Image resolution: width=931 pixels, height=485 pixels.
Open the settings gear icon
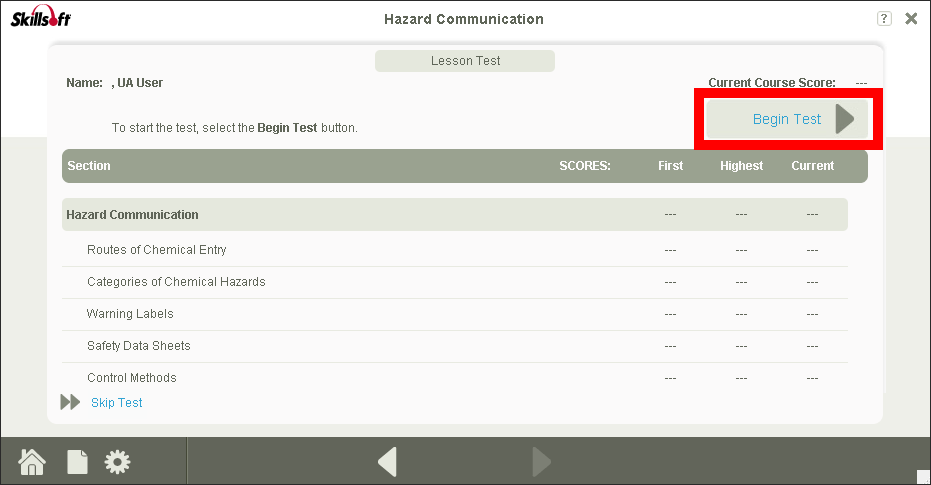[x=118, y=462]
